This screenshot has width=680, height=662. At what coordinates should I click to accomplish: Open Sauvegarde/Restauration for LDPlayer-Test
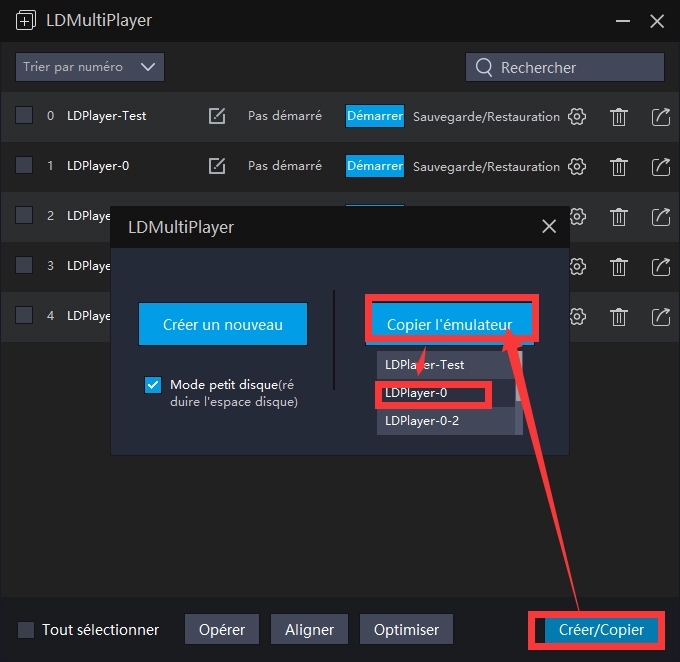486,117
